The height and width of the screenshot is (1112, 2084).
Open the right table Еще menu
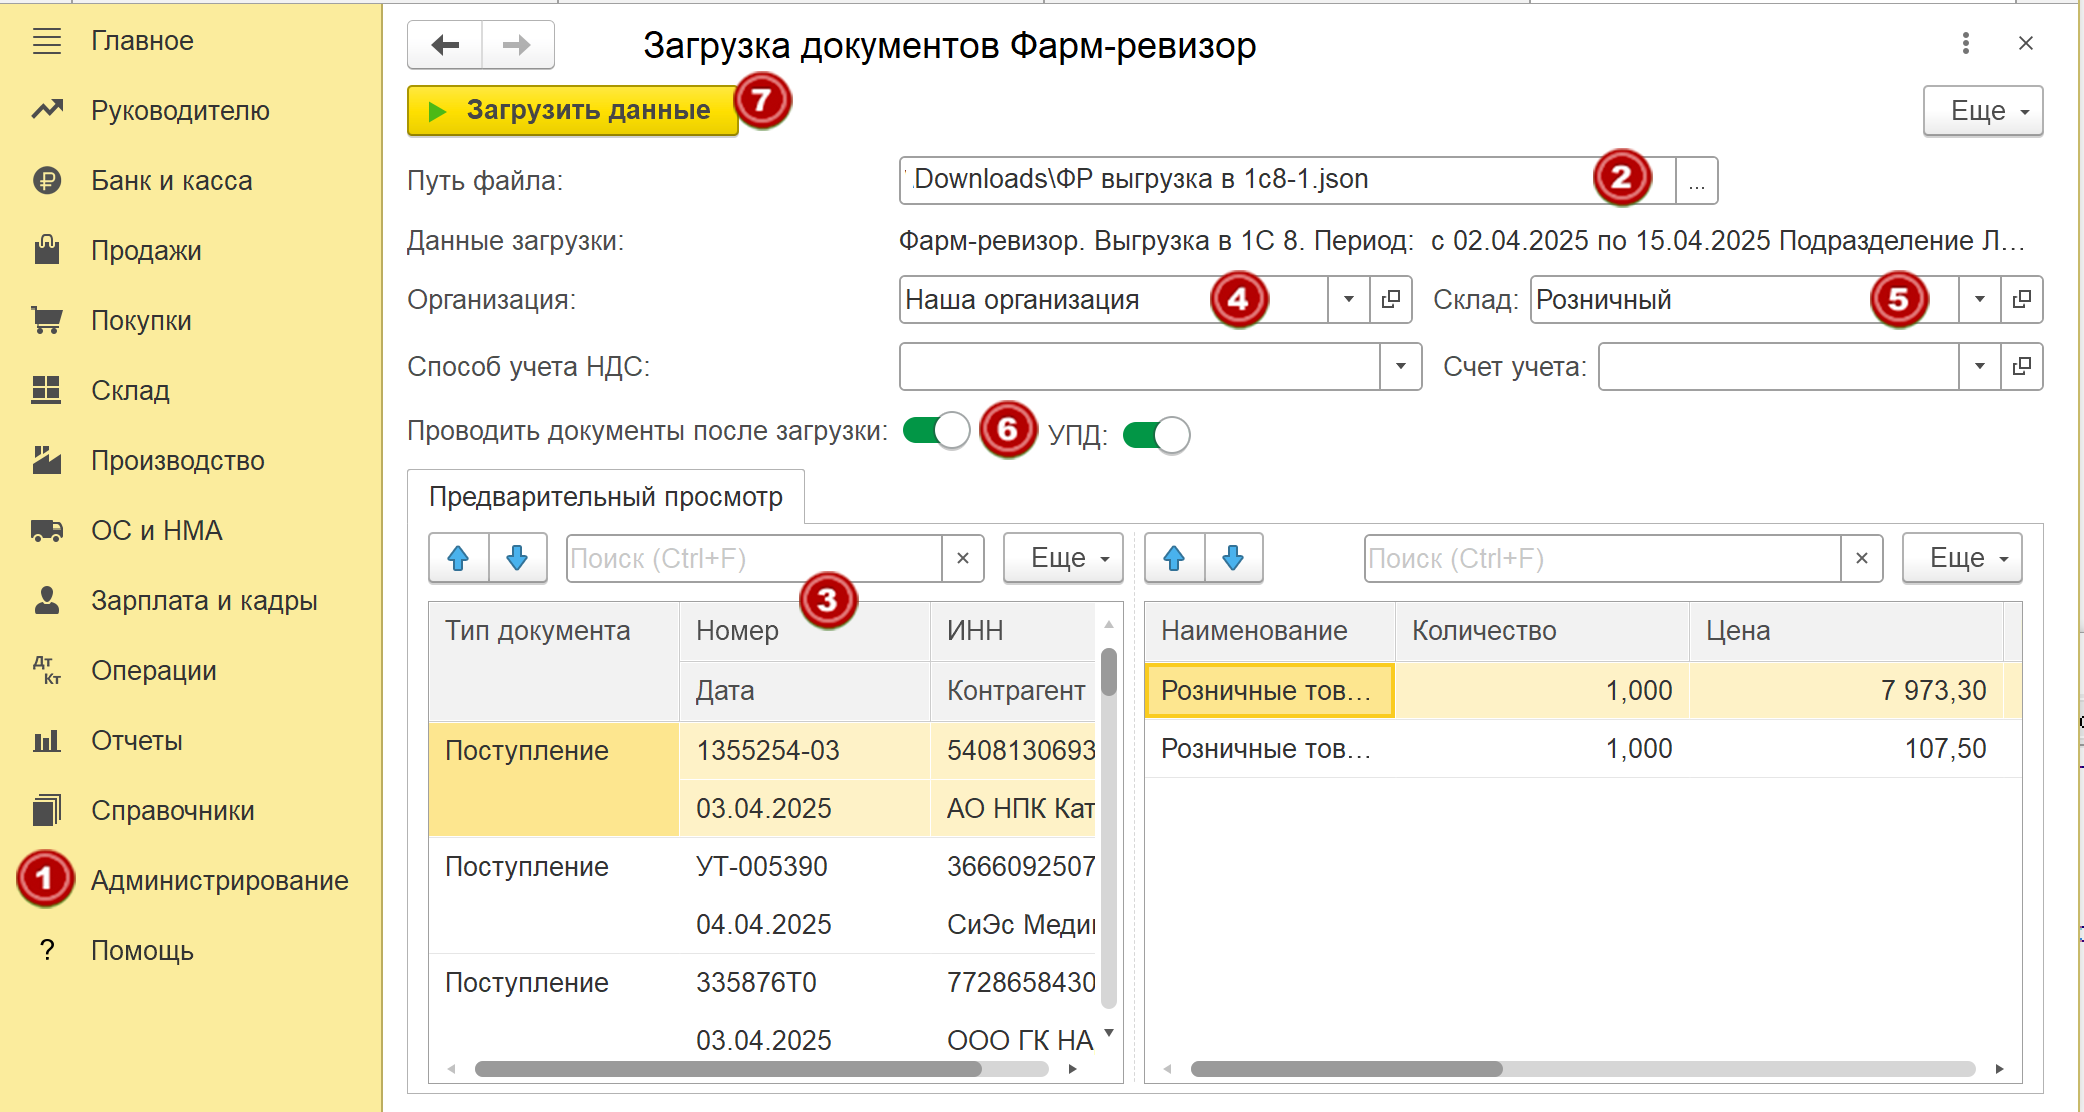(x=1962, y=558)
